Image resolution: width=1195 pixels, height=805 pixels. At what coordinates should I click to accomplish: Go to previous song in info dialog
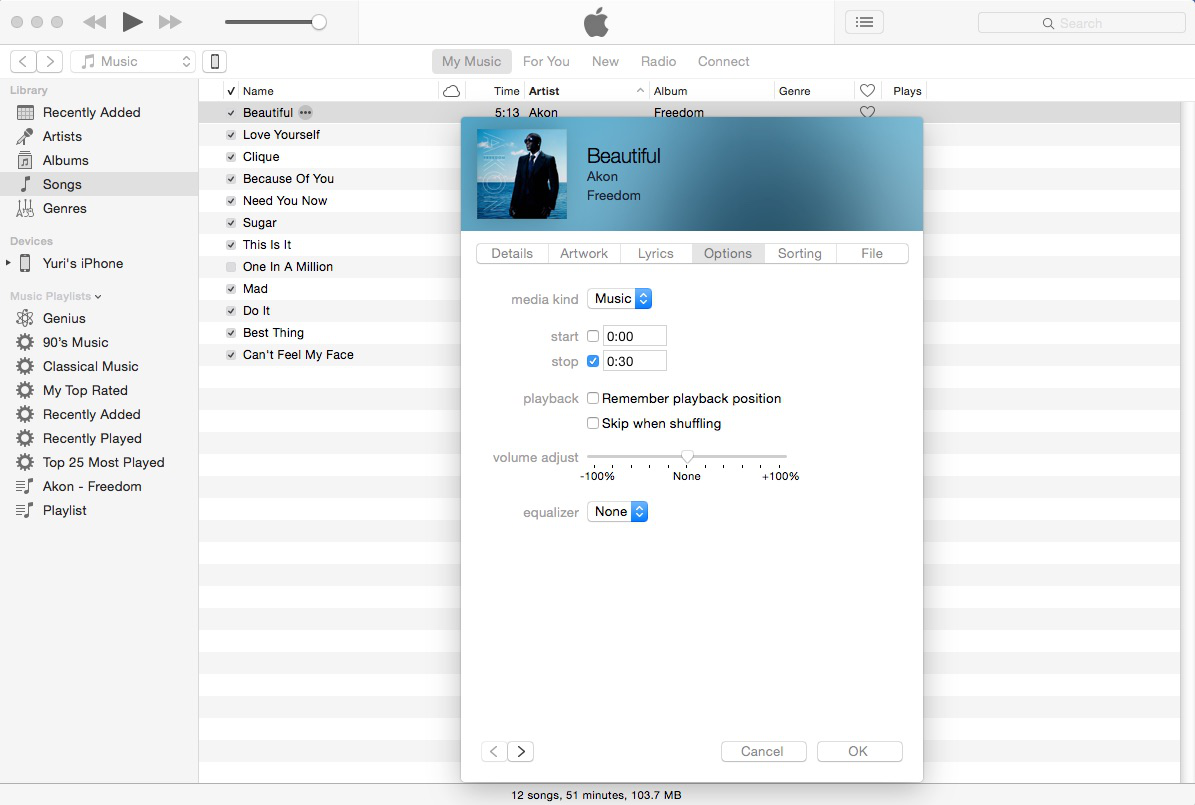tap(494, 752)
